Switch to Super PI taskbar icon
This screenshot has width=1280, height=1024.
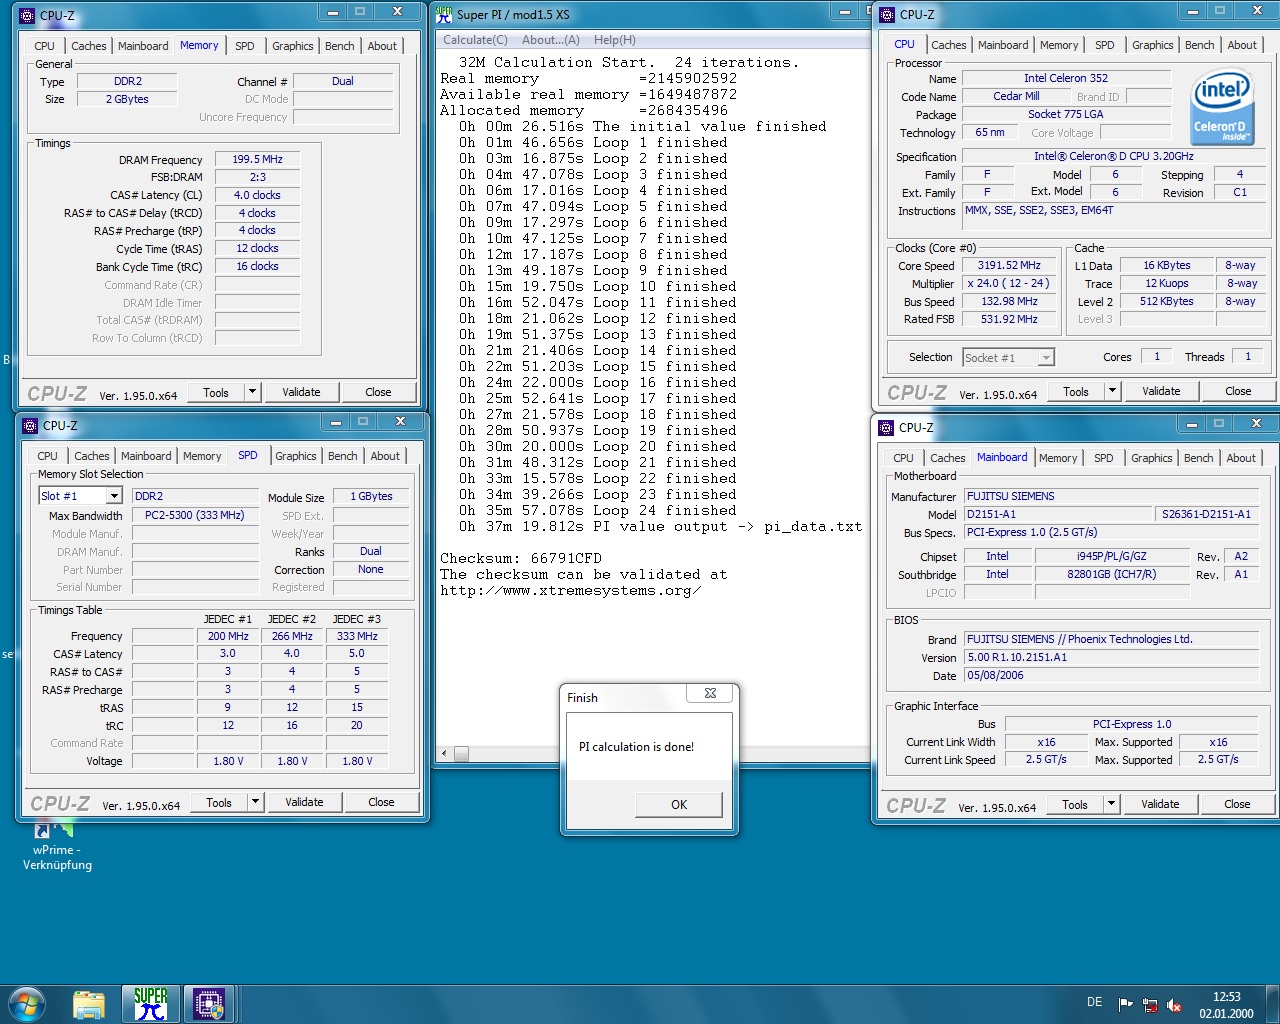click(x=151, y=1004)
